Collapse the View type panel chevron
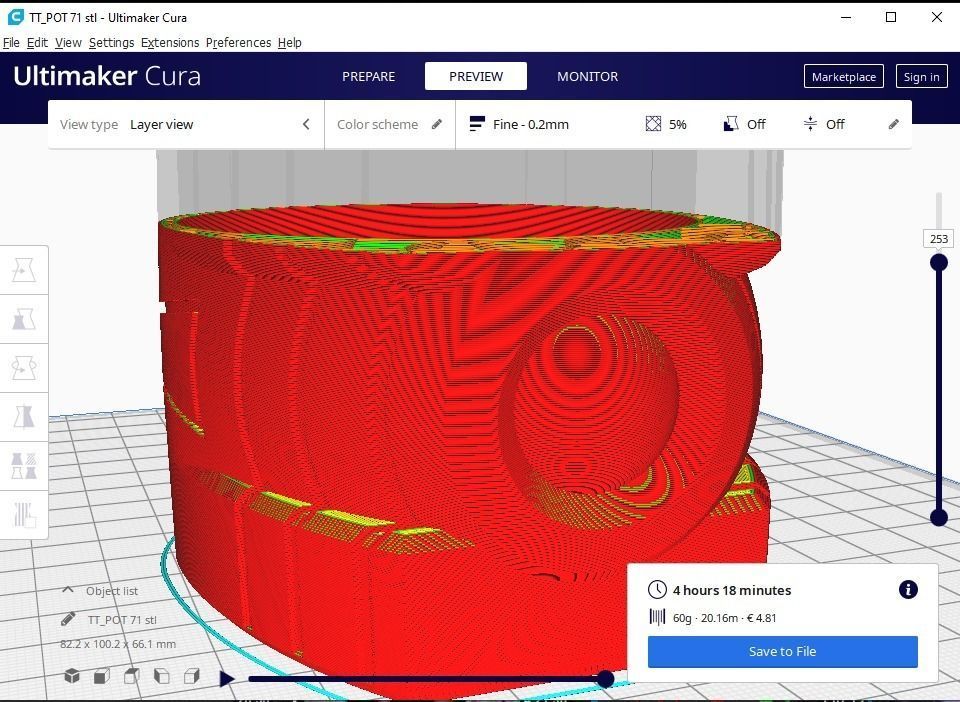 306,124
